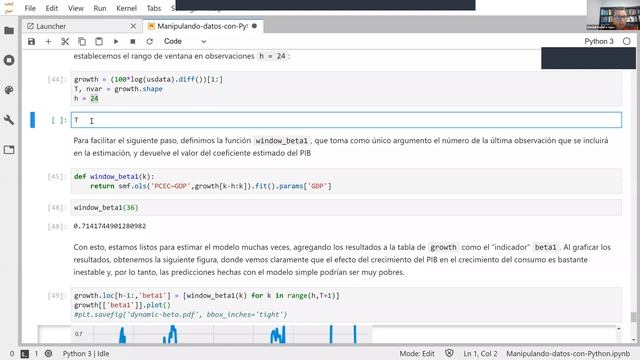Cut the selected cell with scissors icon

[x=65, y=42]
